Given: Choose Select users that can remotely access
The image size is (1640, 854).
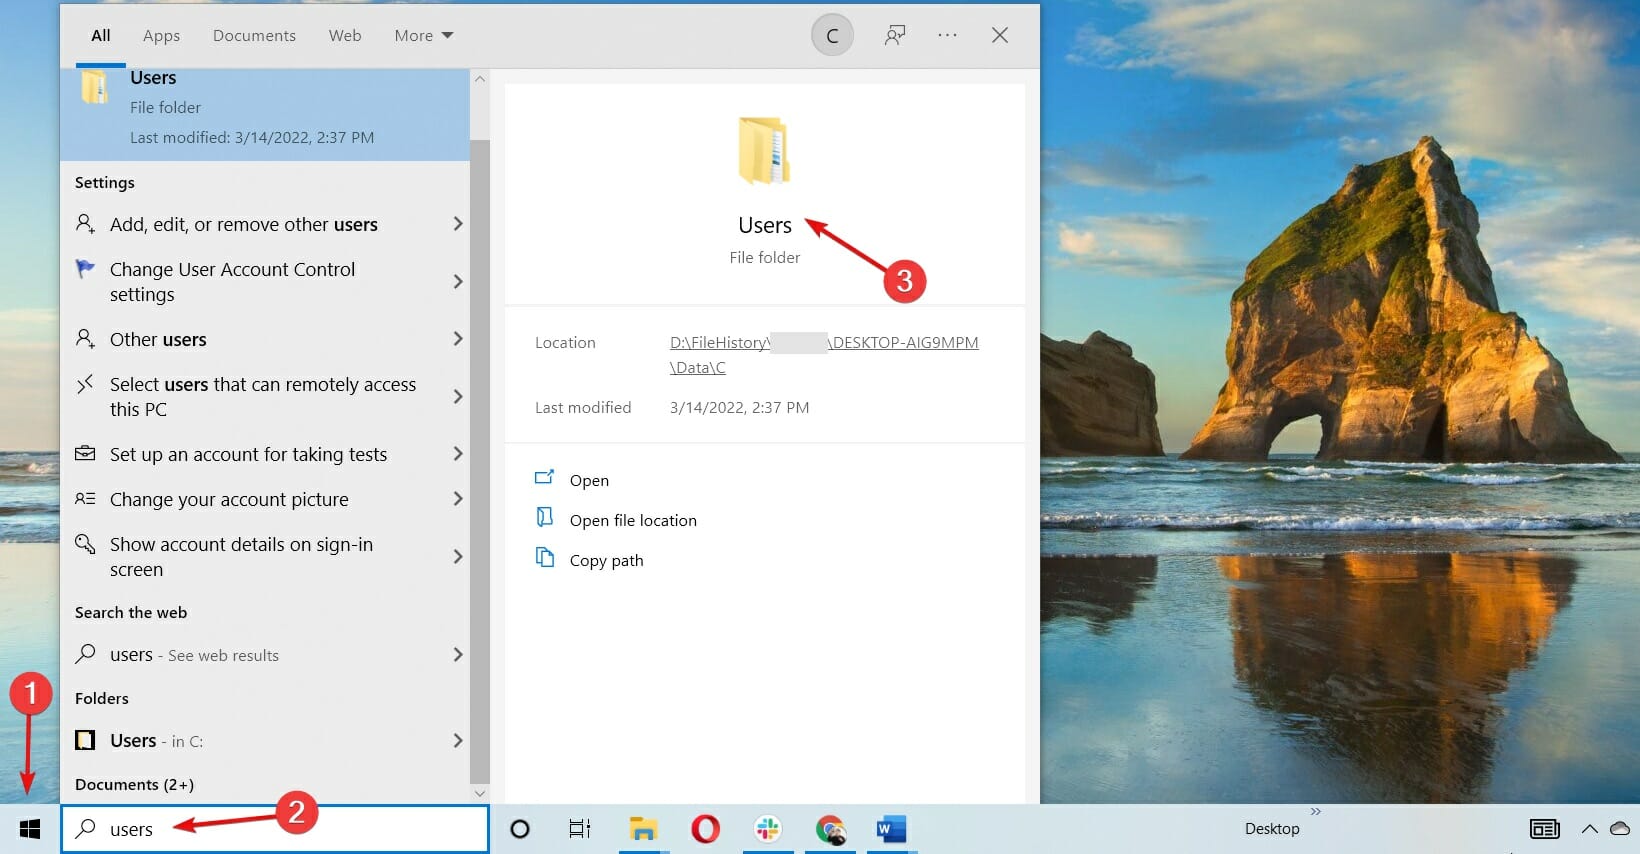Looking at the screenshot, I should coord(263,397).
